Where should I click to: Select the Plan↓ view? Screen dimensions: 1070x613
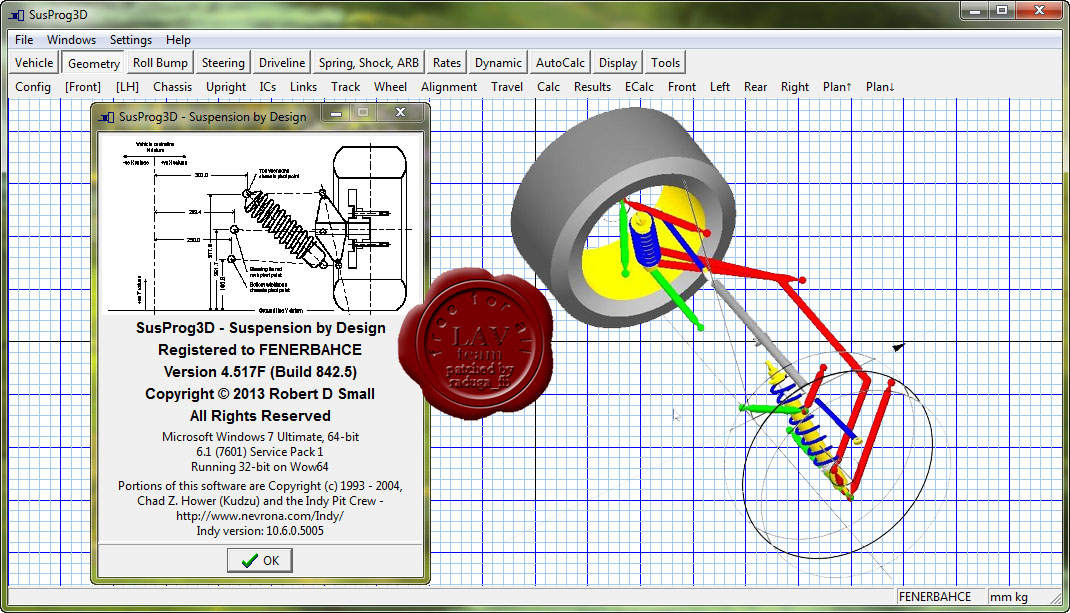click(x=880, y=87)
